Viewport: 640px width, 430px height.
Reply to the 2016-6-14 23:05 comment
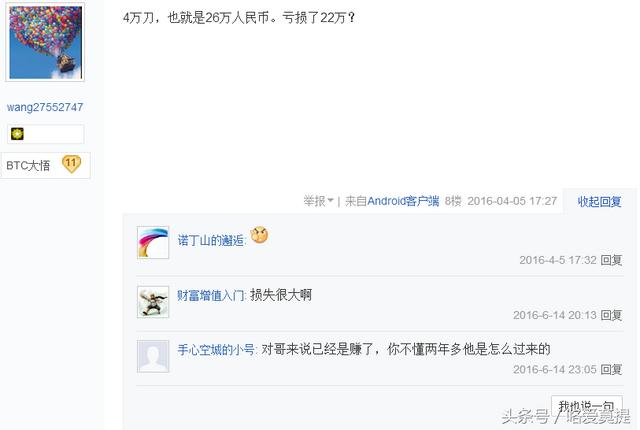611,369
